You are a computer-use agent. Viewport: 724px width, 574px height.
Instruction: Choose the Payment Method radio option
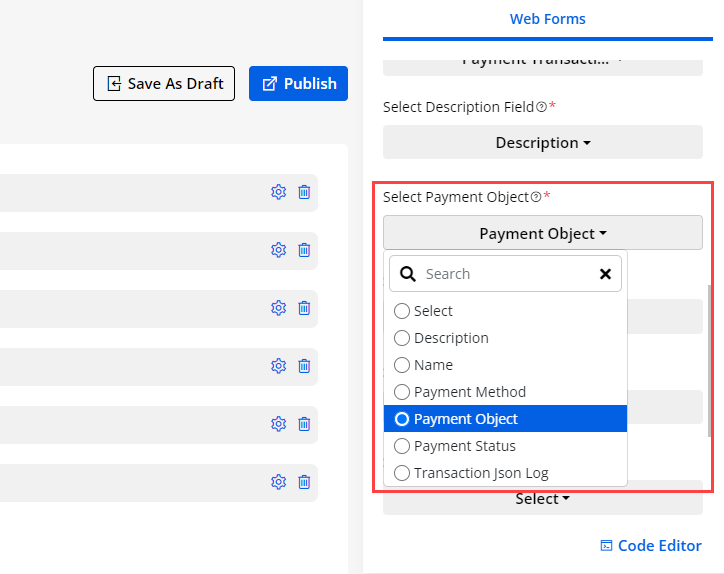402,392
